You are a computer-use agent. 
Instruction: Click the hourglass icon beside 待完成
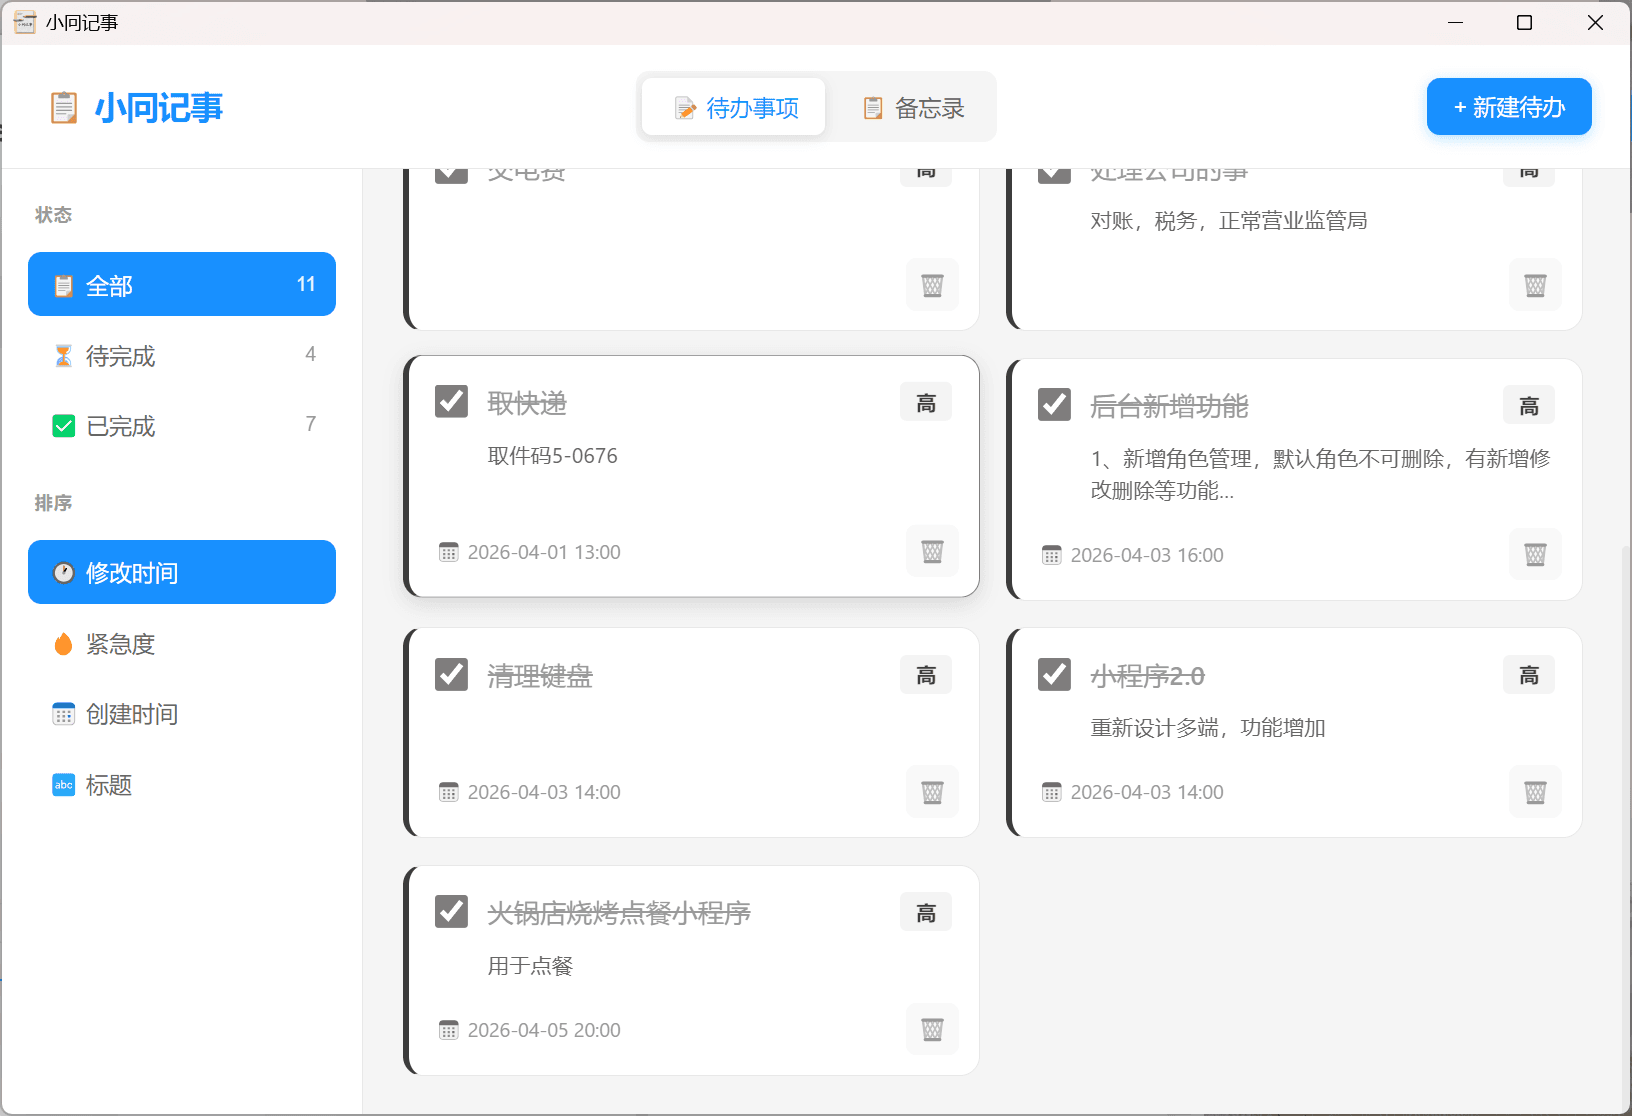pyautogui.click(x=63, y=356)
